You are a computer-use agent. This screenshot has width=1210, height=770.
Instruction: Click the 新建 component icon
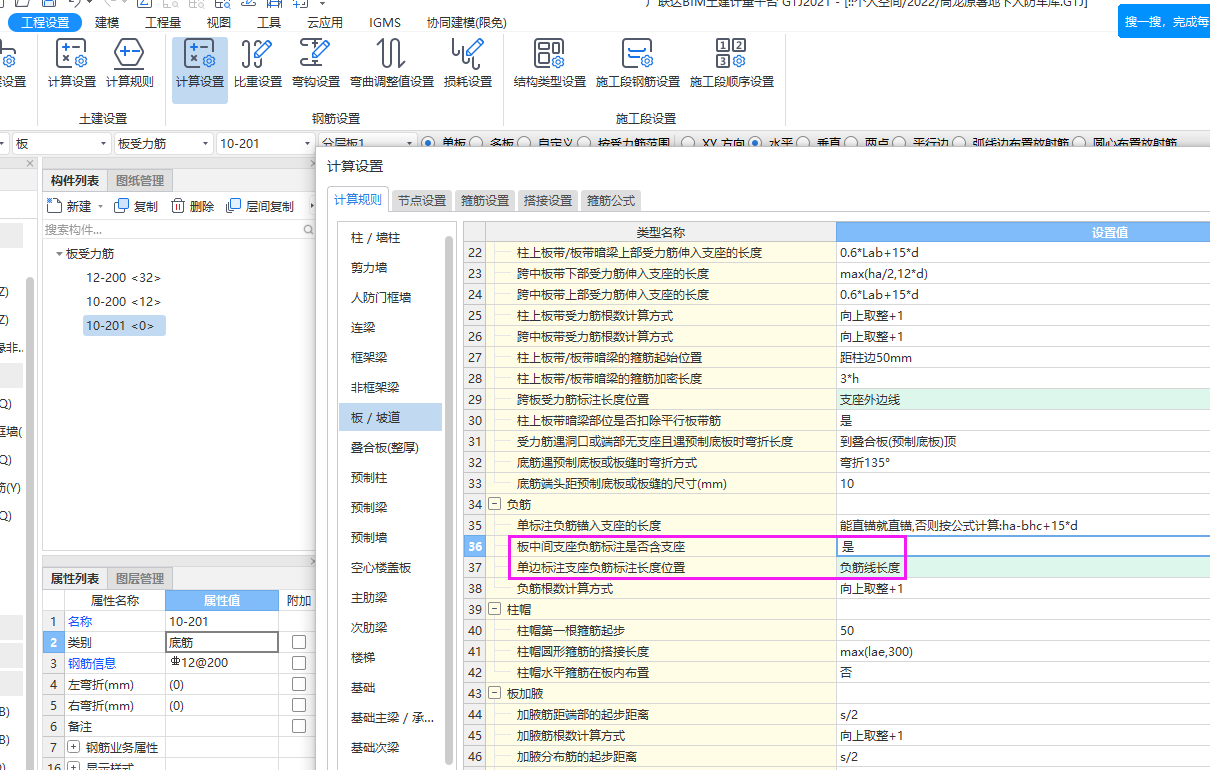coord(54,206)
